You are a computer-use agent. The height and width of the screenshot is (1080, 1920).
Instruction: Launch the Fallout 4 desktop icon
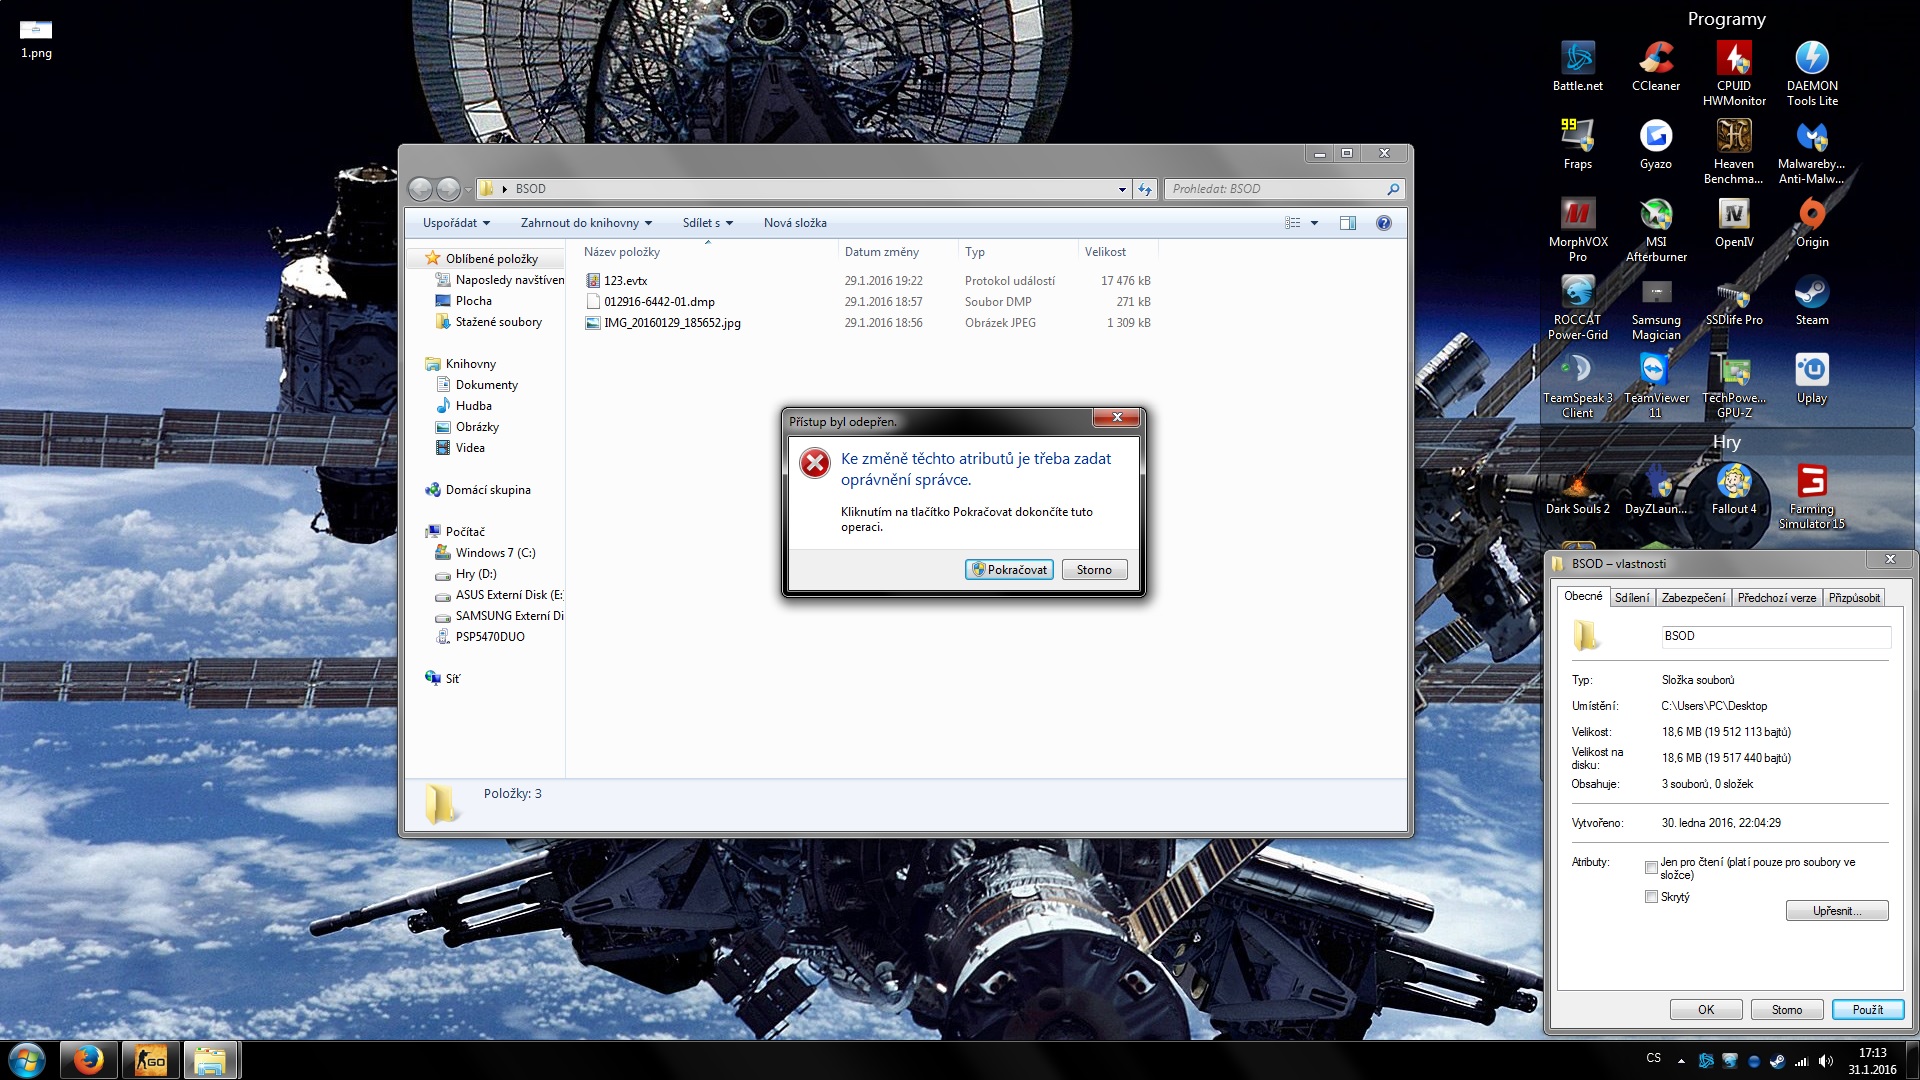point(1733,483)
